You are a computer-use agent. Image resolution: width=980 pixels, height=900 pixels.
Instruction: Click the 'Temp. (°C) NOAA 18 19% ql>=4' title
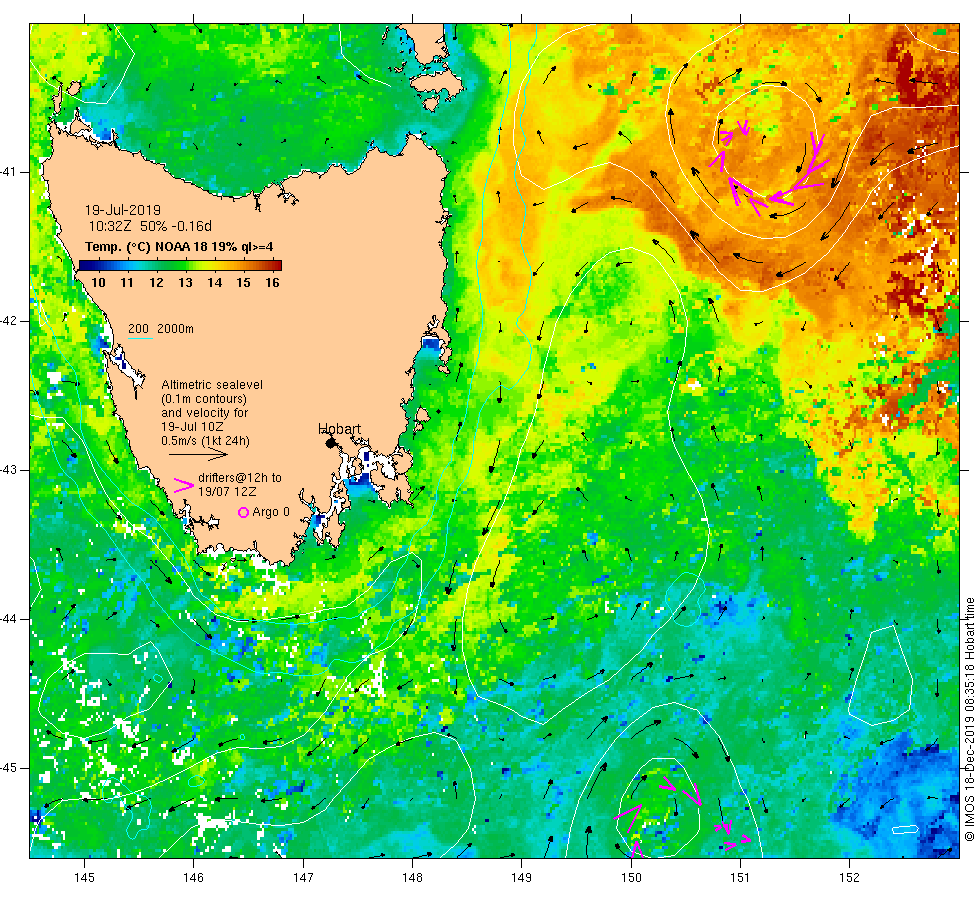point(179,247)
